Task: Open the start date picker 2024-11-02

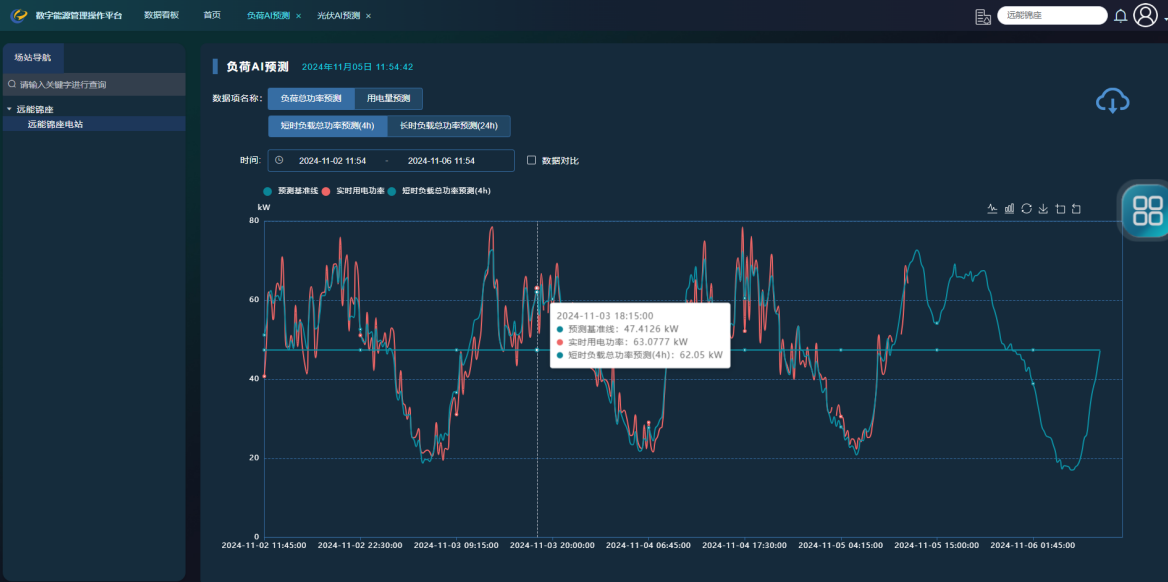Action: (332, 160)
